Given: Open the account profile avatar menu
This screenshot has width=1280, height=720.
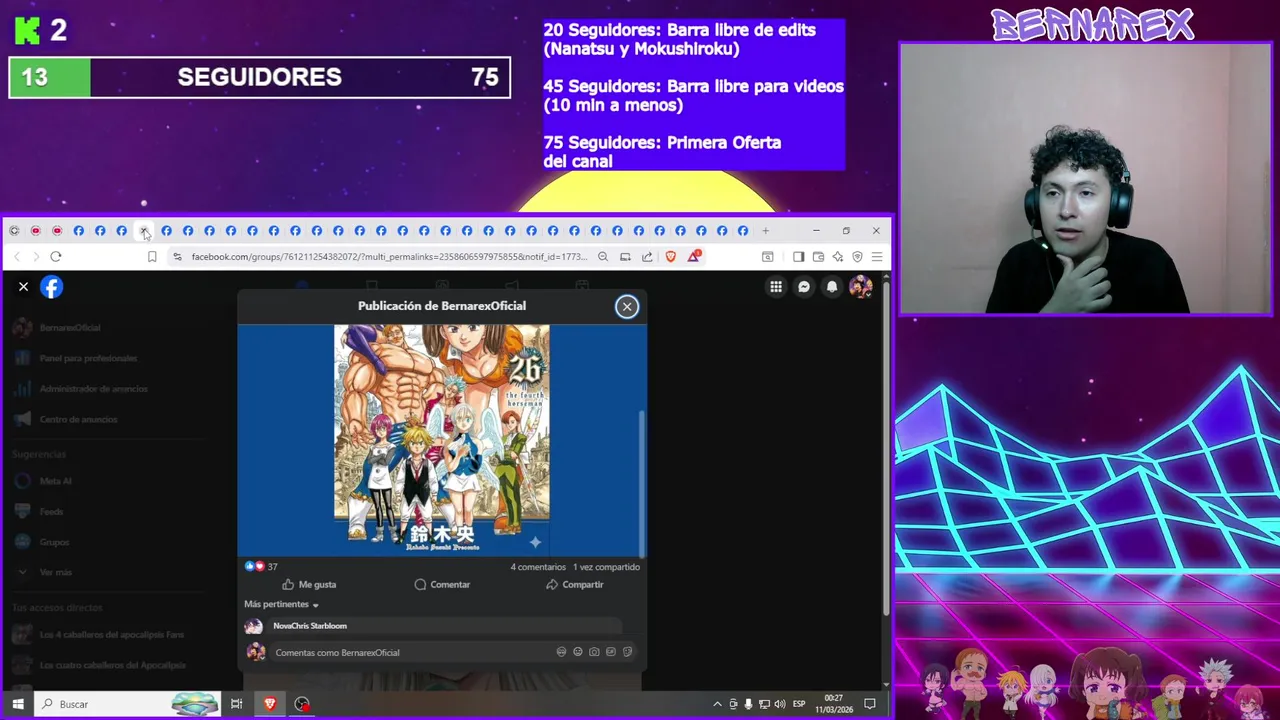Looking at the screenshot, I should pyautogui.click(x=860, y=287).
